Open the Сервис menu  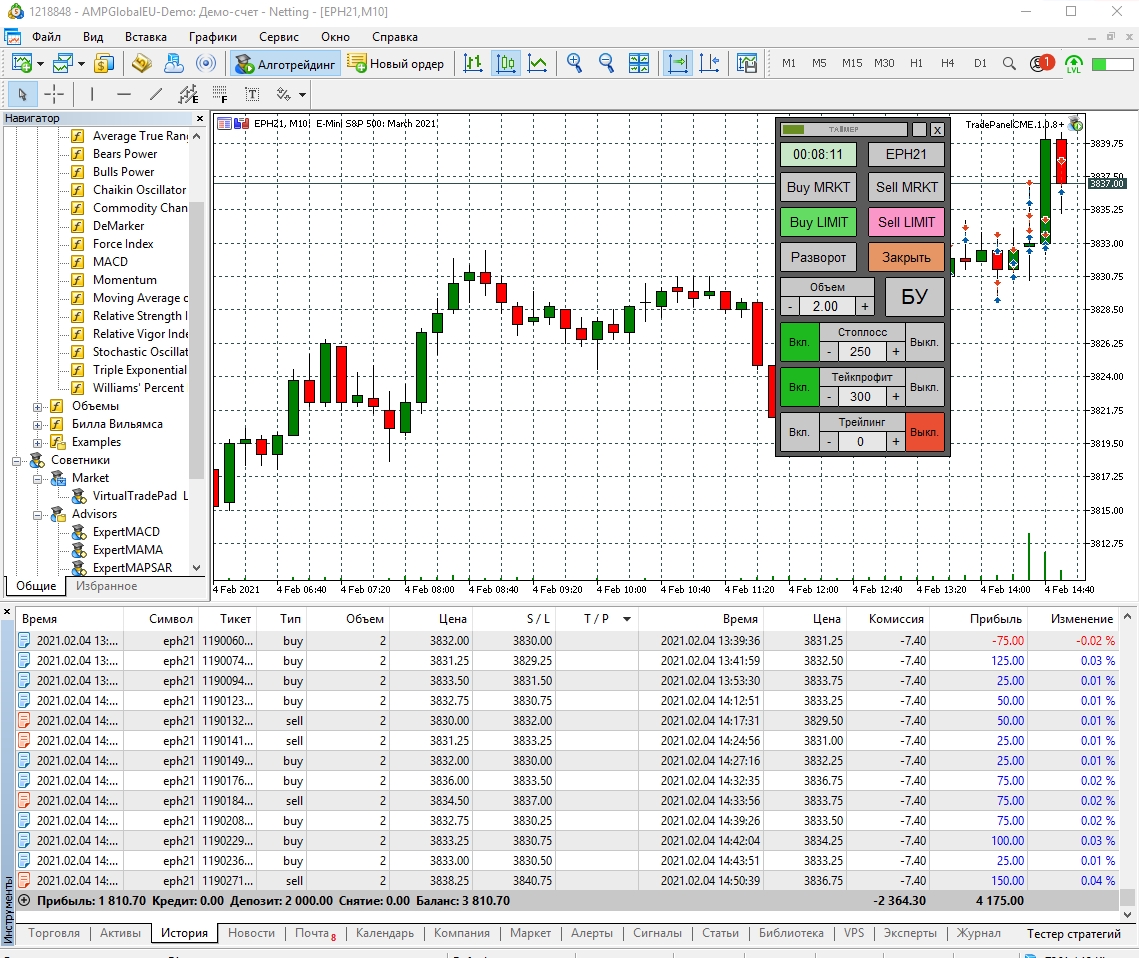279,37
